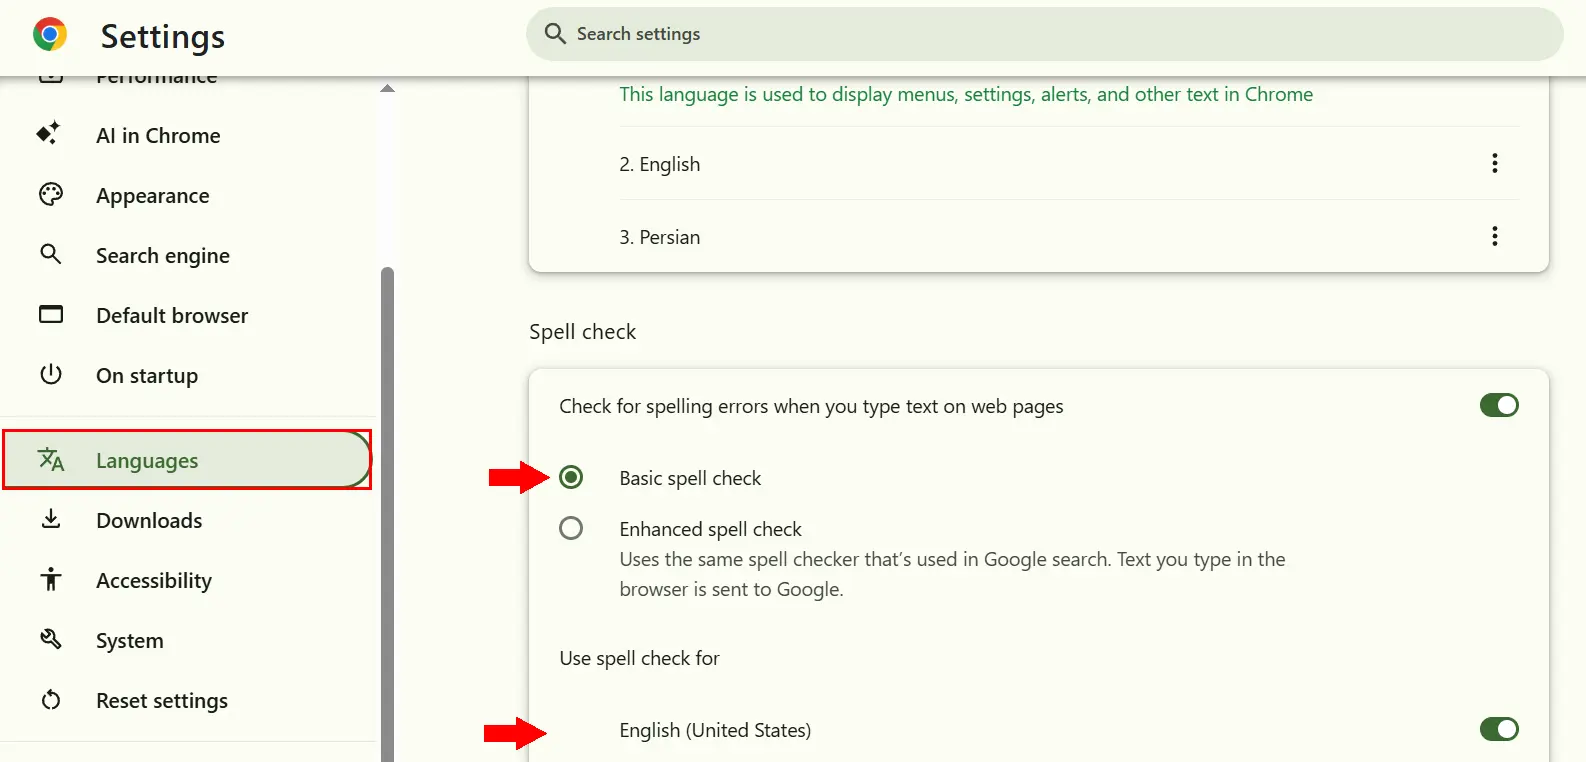1586x762 pixels.
Task: Open Accessibility settings section
Action: point(188,580)
